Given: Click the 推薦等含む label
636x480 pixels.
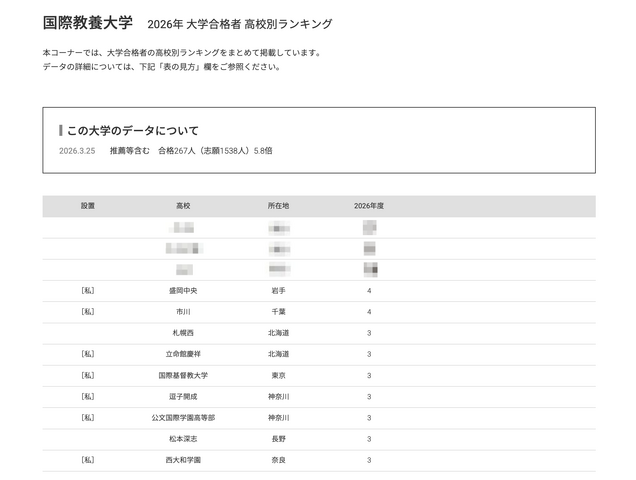Looking at the screenshot, I should (130, 151).
